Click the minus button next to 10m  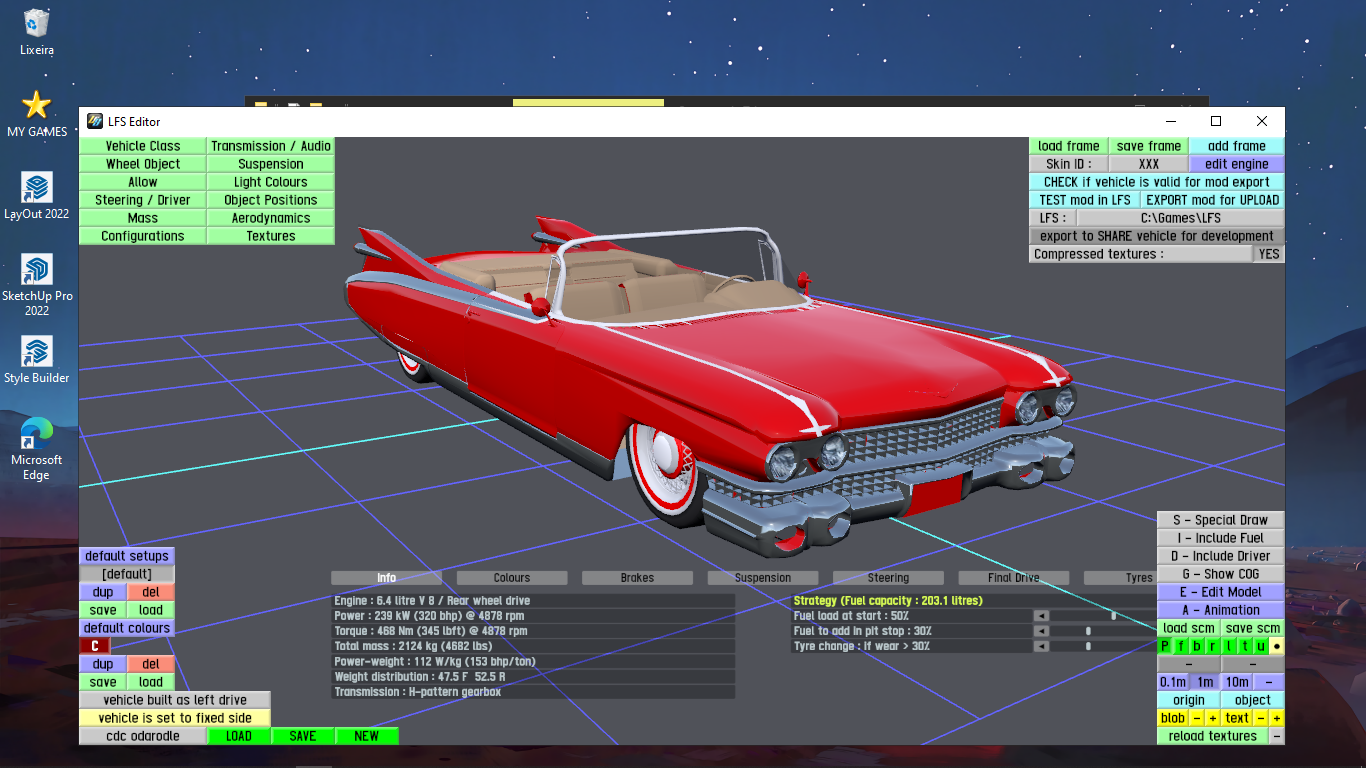tap(1269, 682)
